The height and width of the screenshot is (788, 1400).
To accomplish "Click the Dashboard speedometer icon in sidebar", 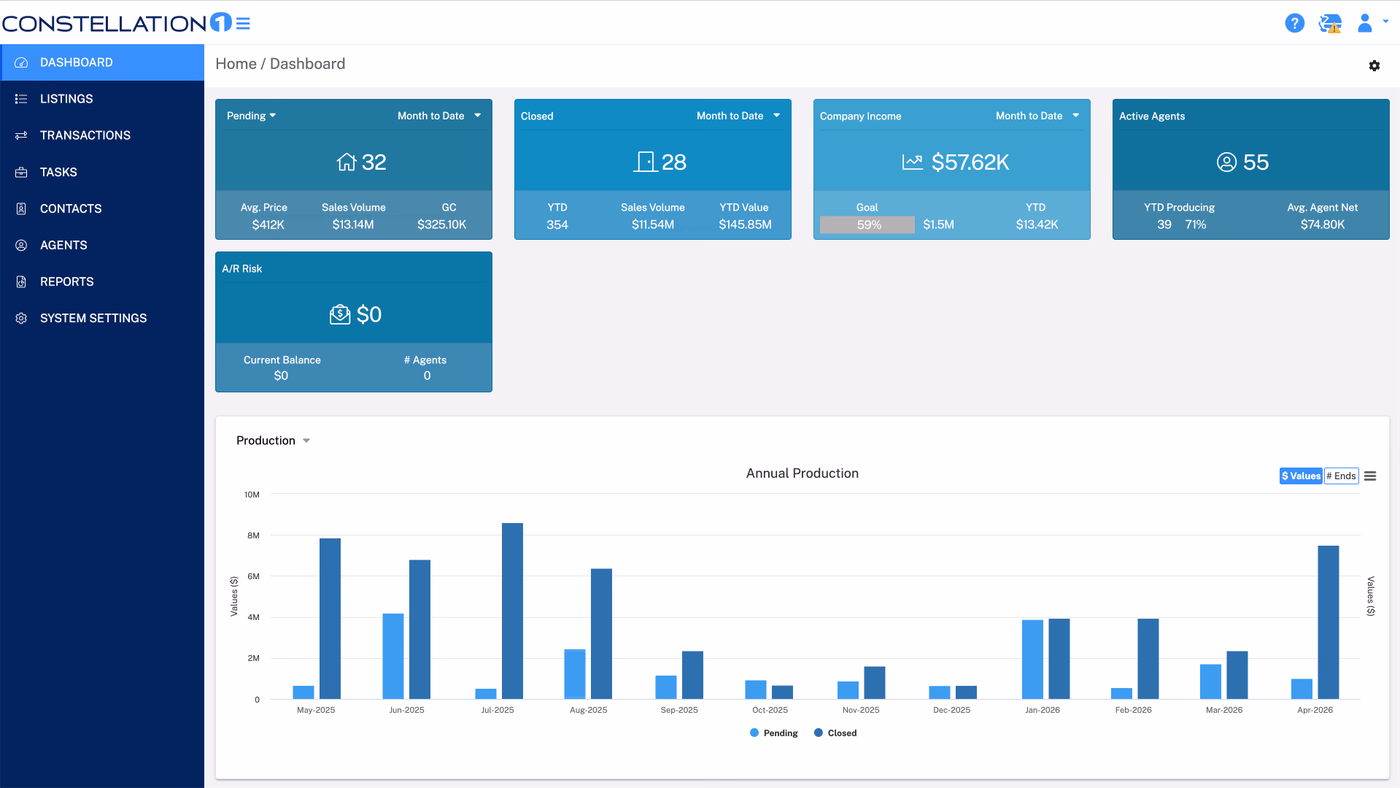I will pos(21,63).
